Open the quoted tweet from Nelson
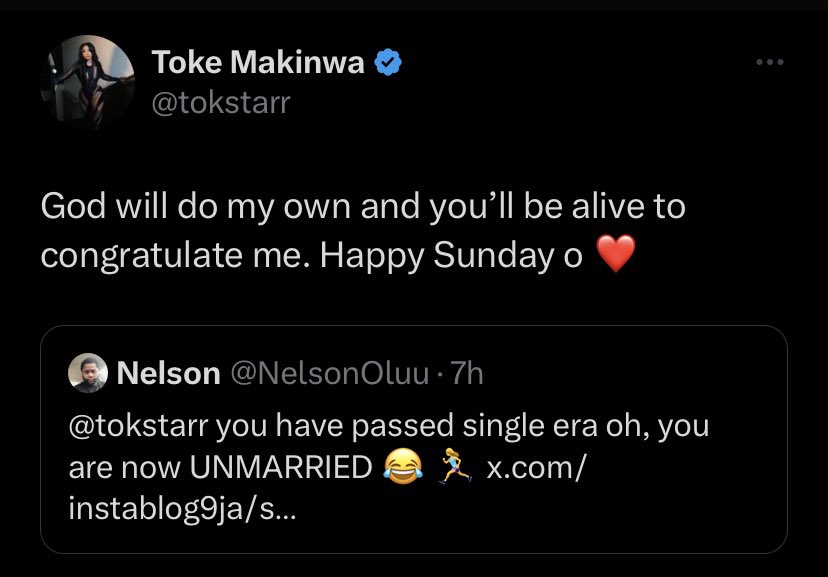This screenshot has height=577, width=828. pos(414,440)
